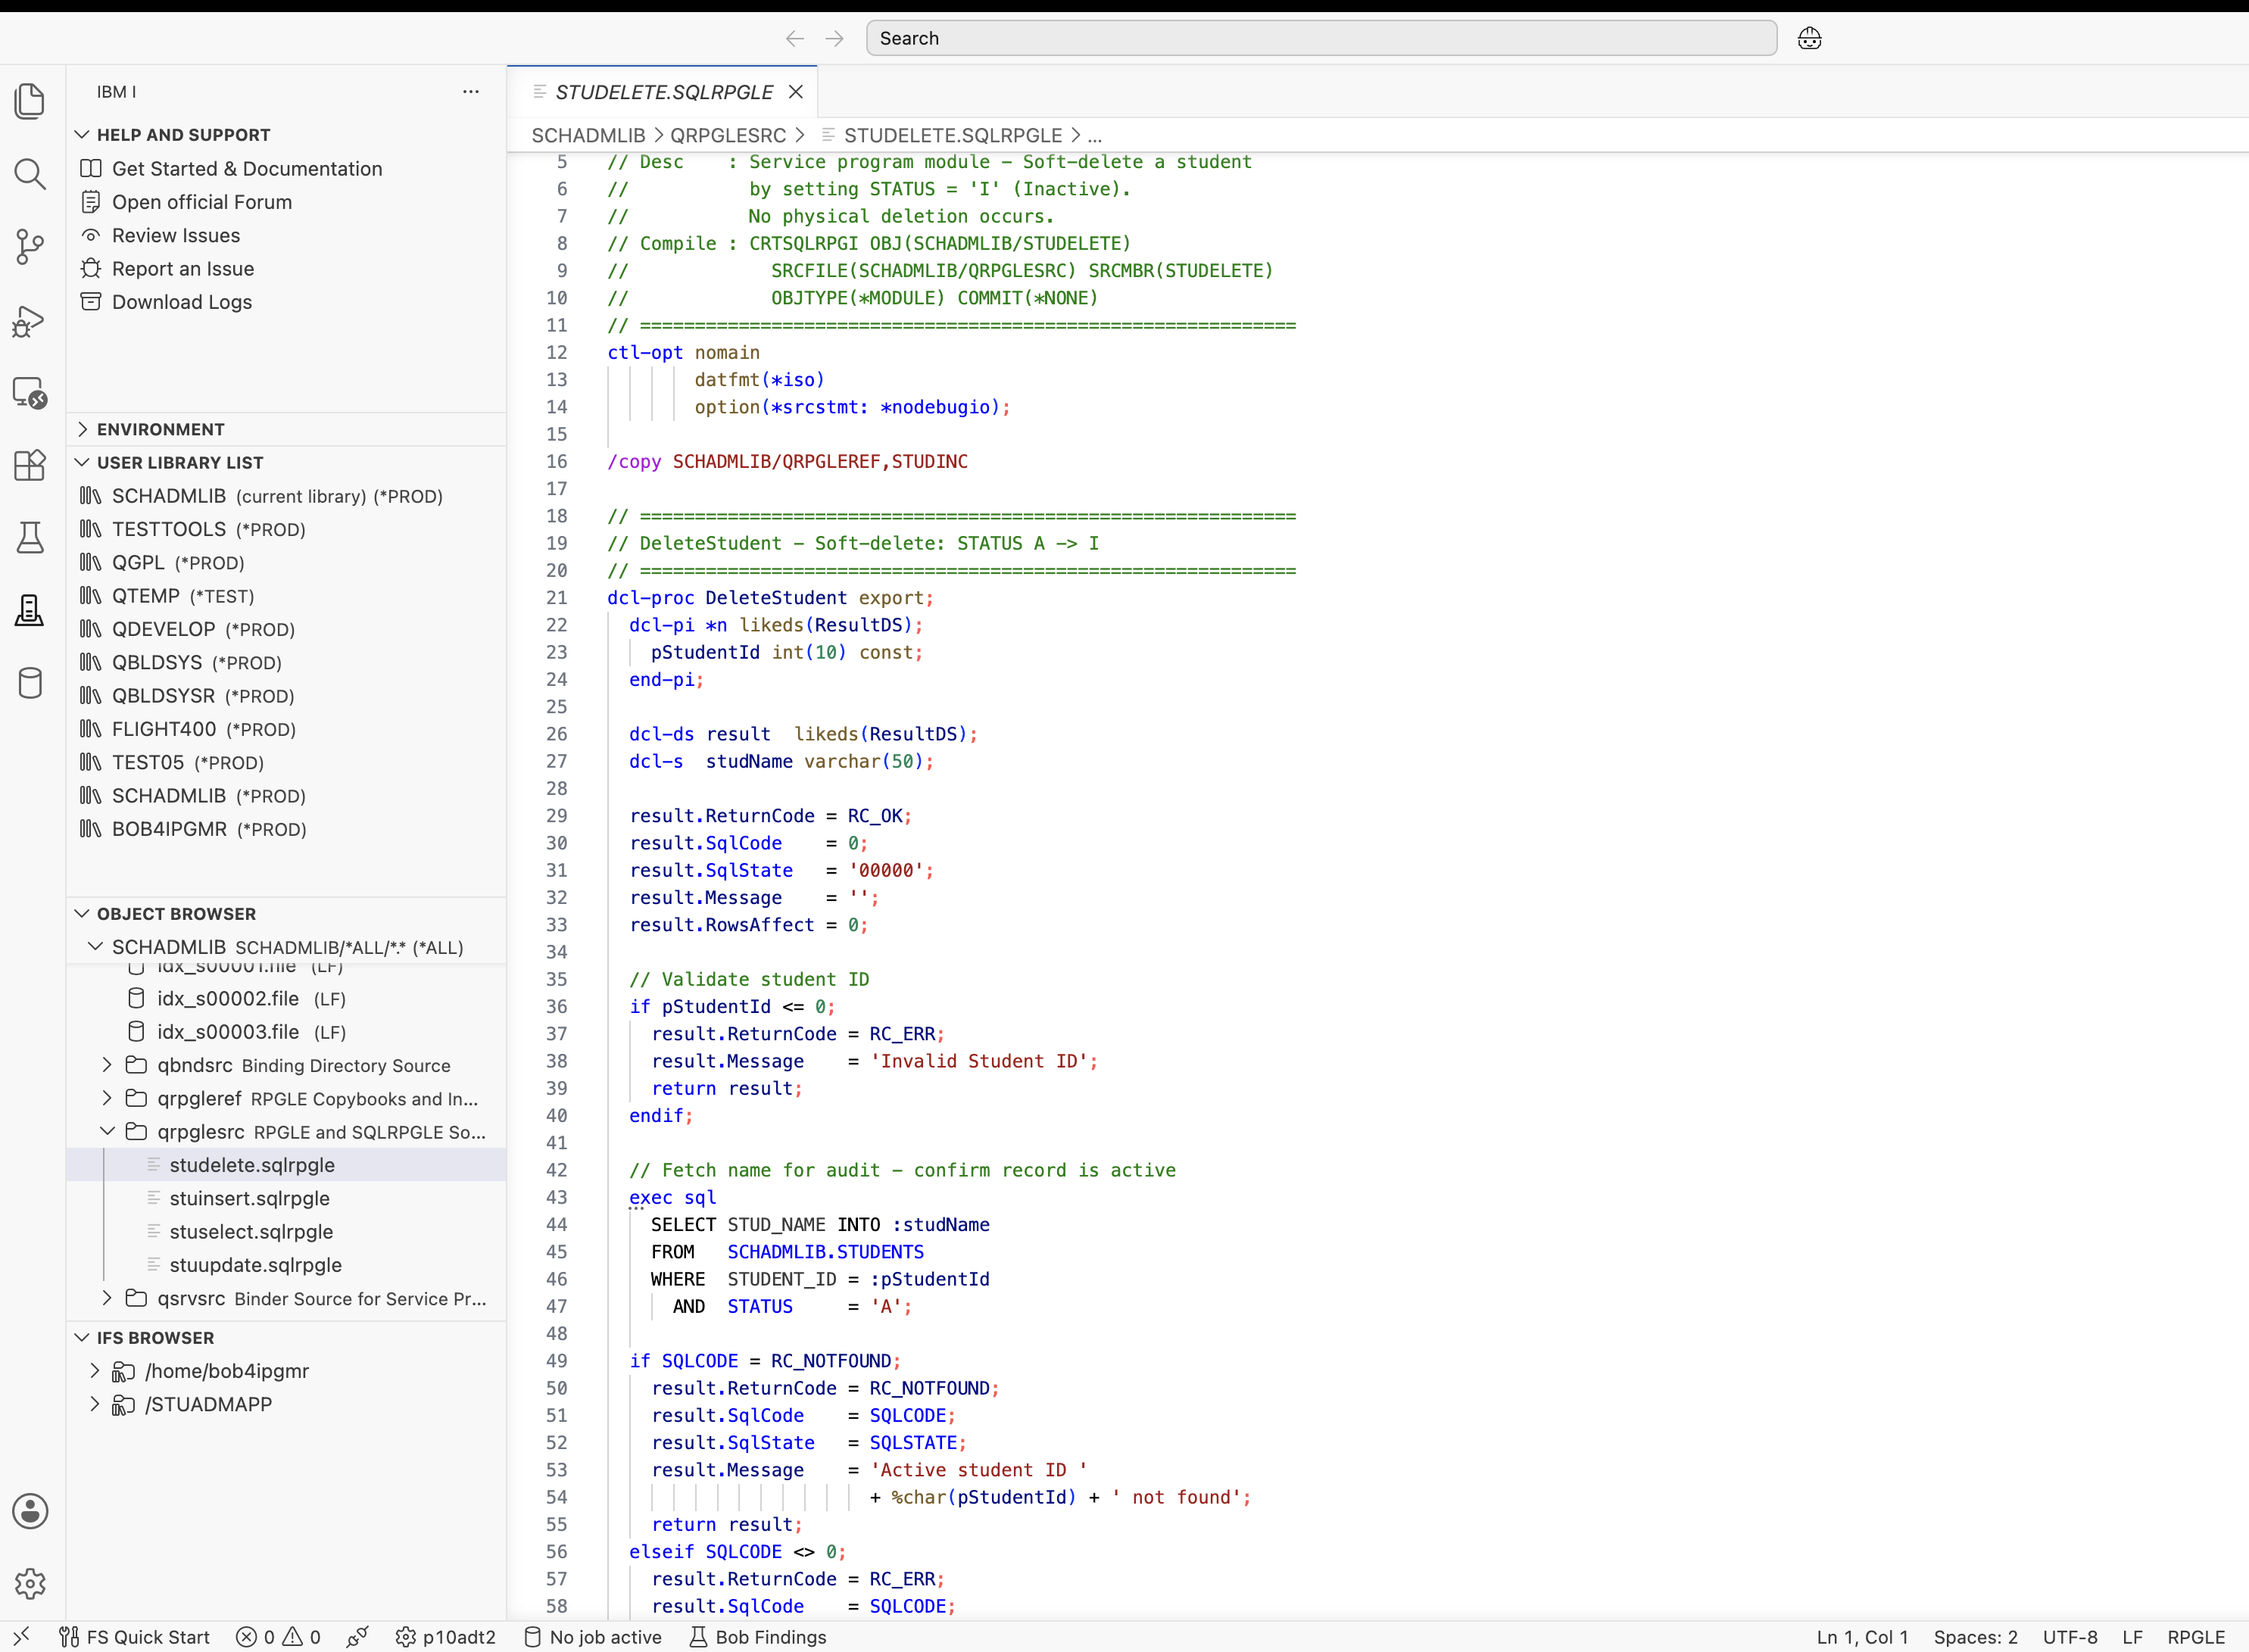Click FS Quick Start in status bar

(135, 1636)
